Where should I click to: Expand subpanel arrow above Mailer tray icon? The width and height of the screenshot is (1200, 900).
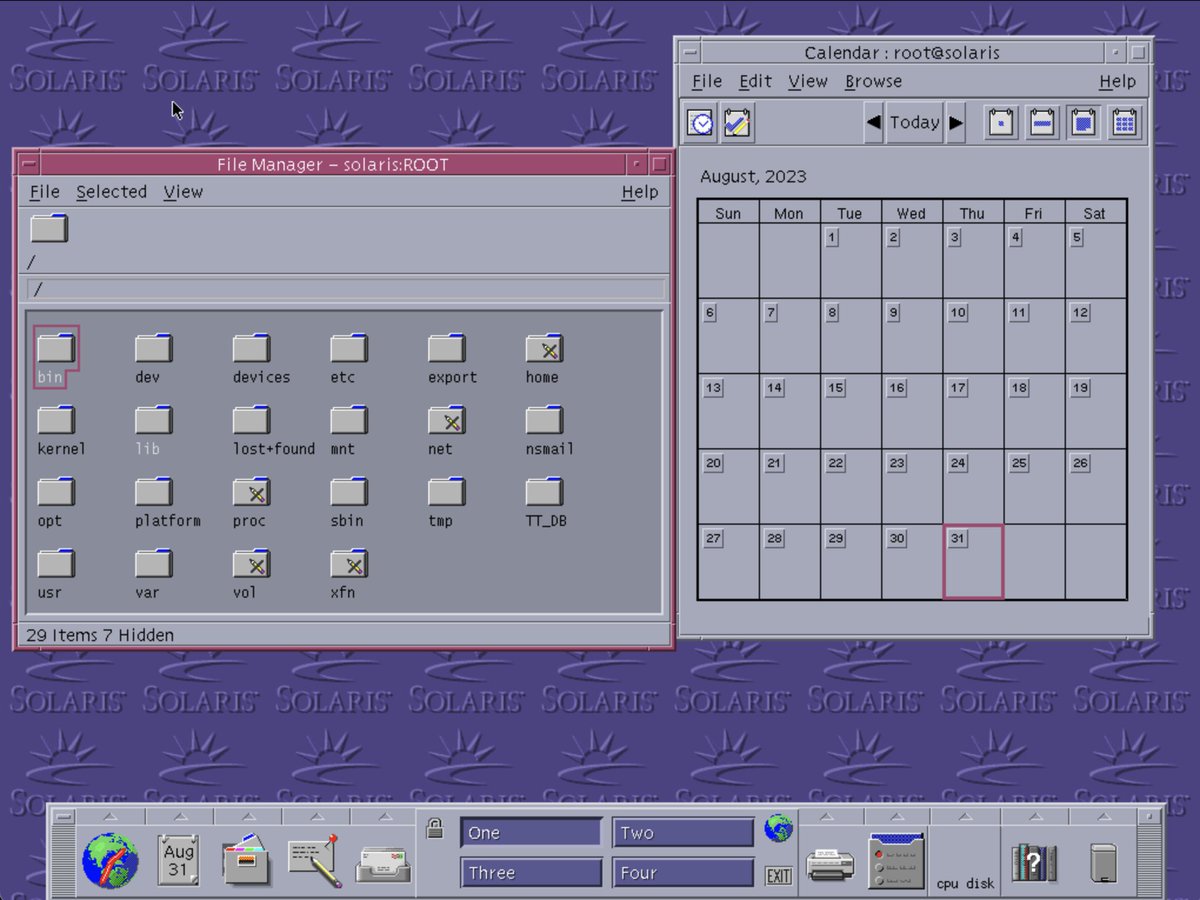coord(384,816)
